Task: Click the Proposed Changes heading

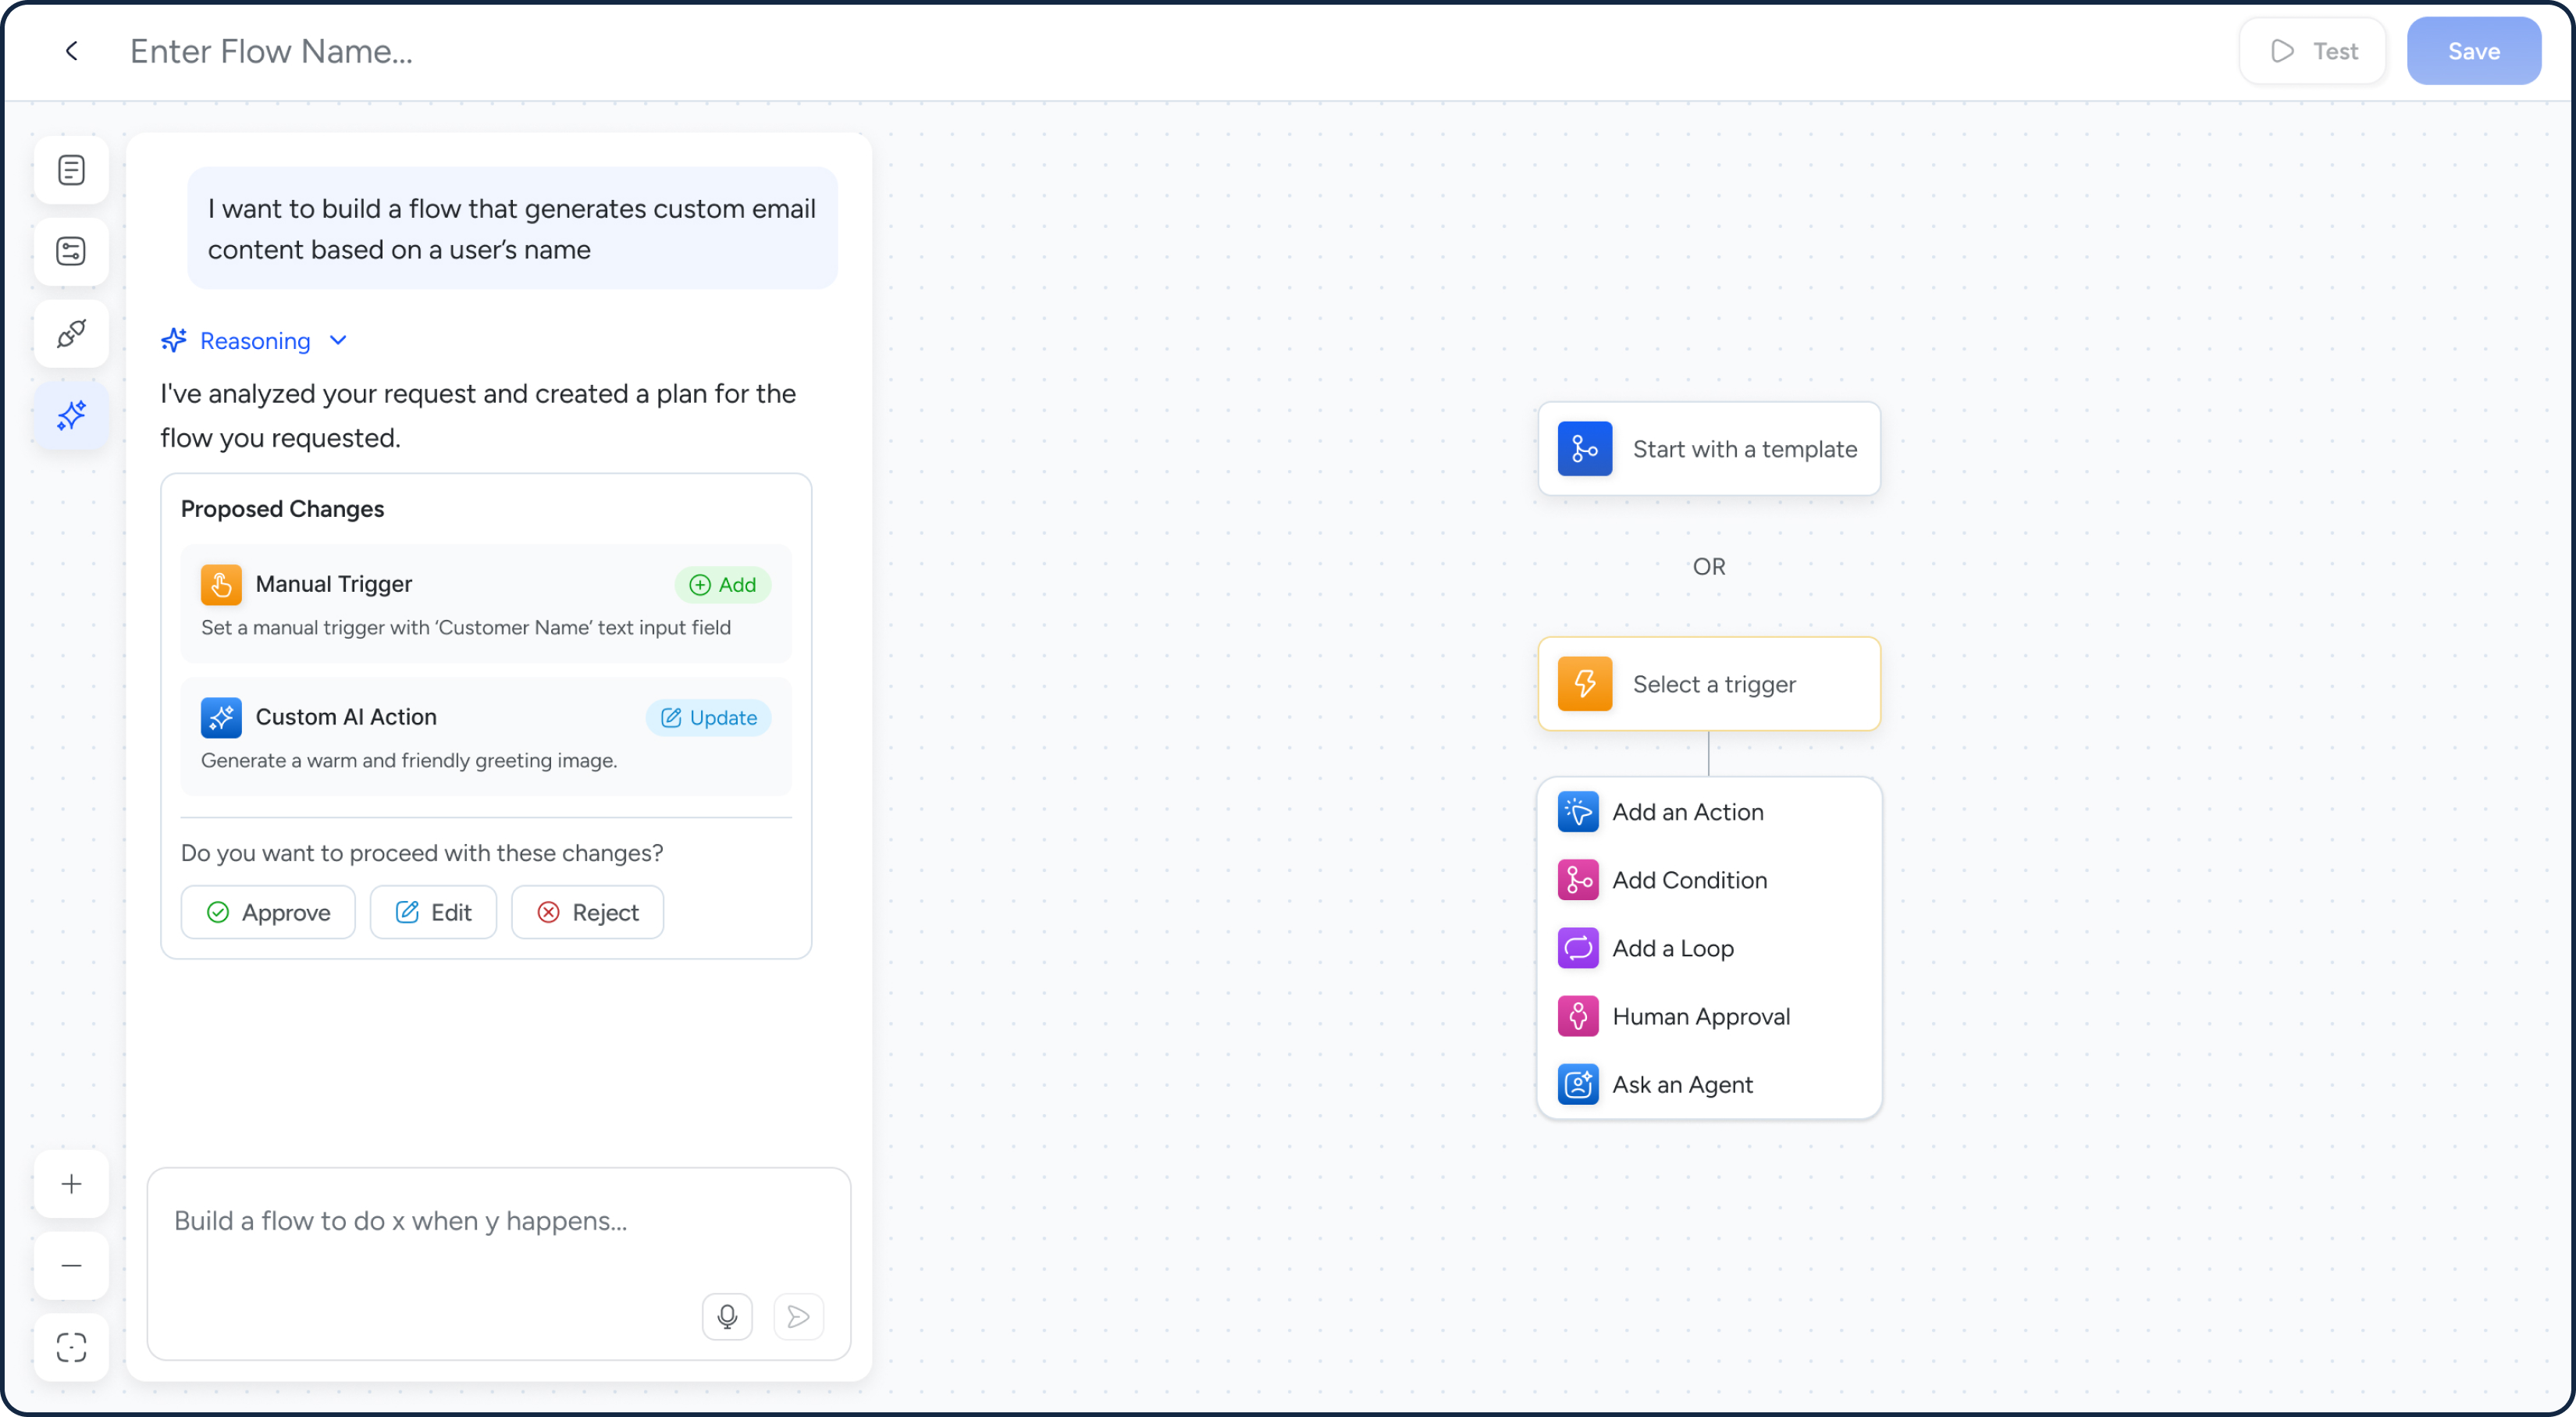Action: pos(282,509)
